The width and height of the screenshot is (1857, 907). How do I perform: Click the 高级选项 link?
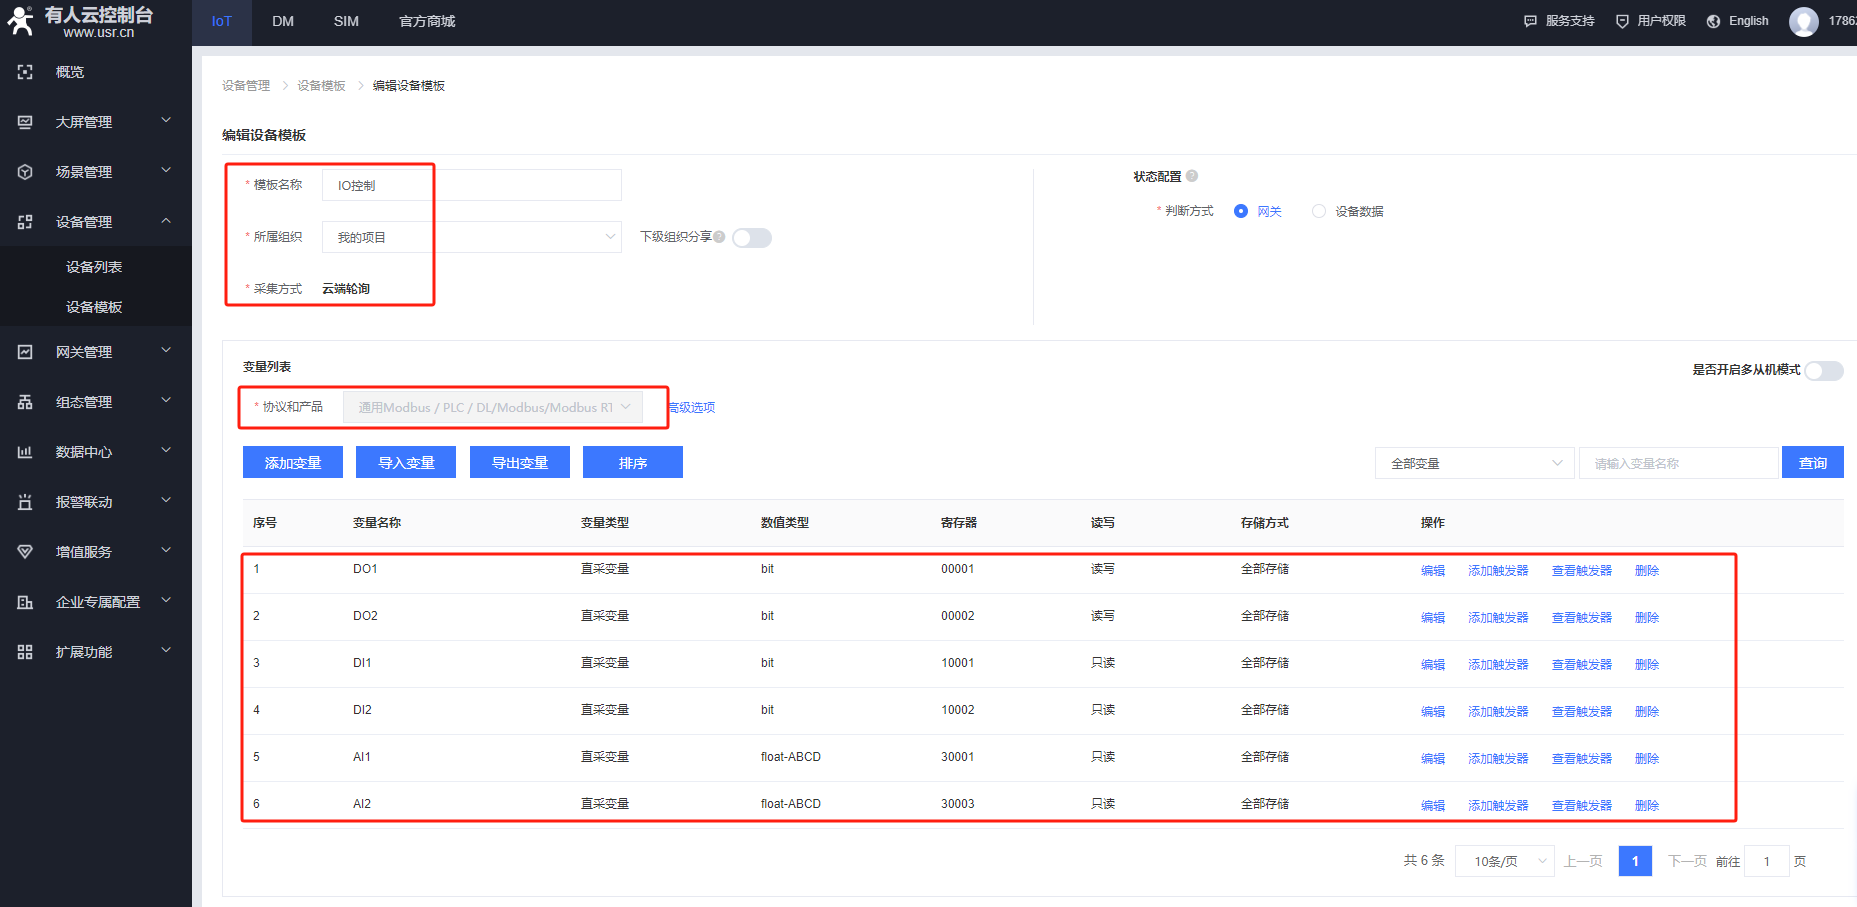[x=692, y=407]
